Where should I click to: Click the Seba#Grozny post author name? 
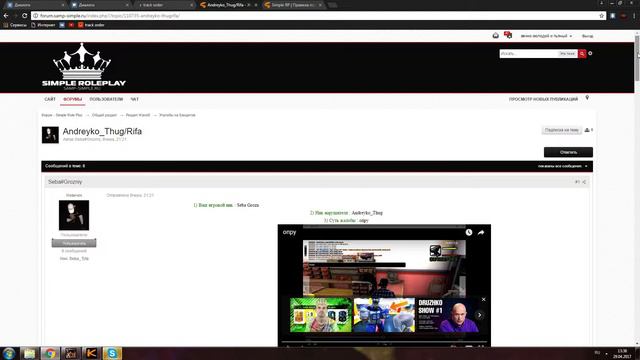point(65,182)
